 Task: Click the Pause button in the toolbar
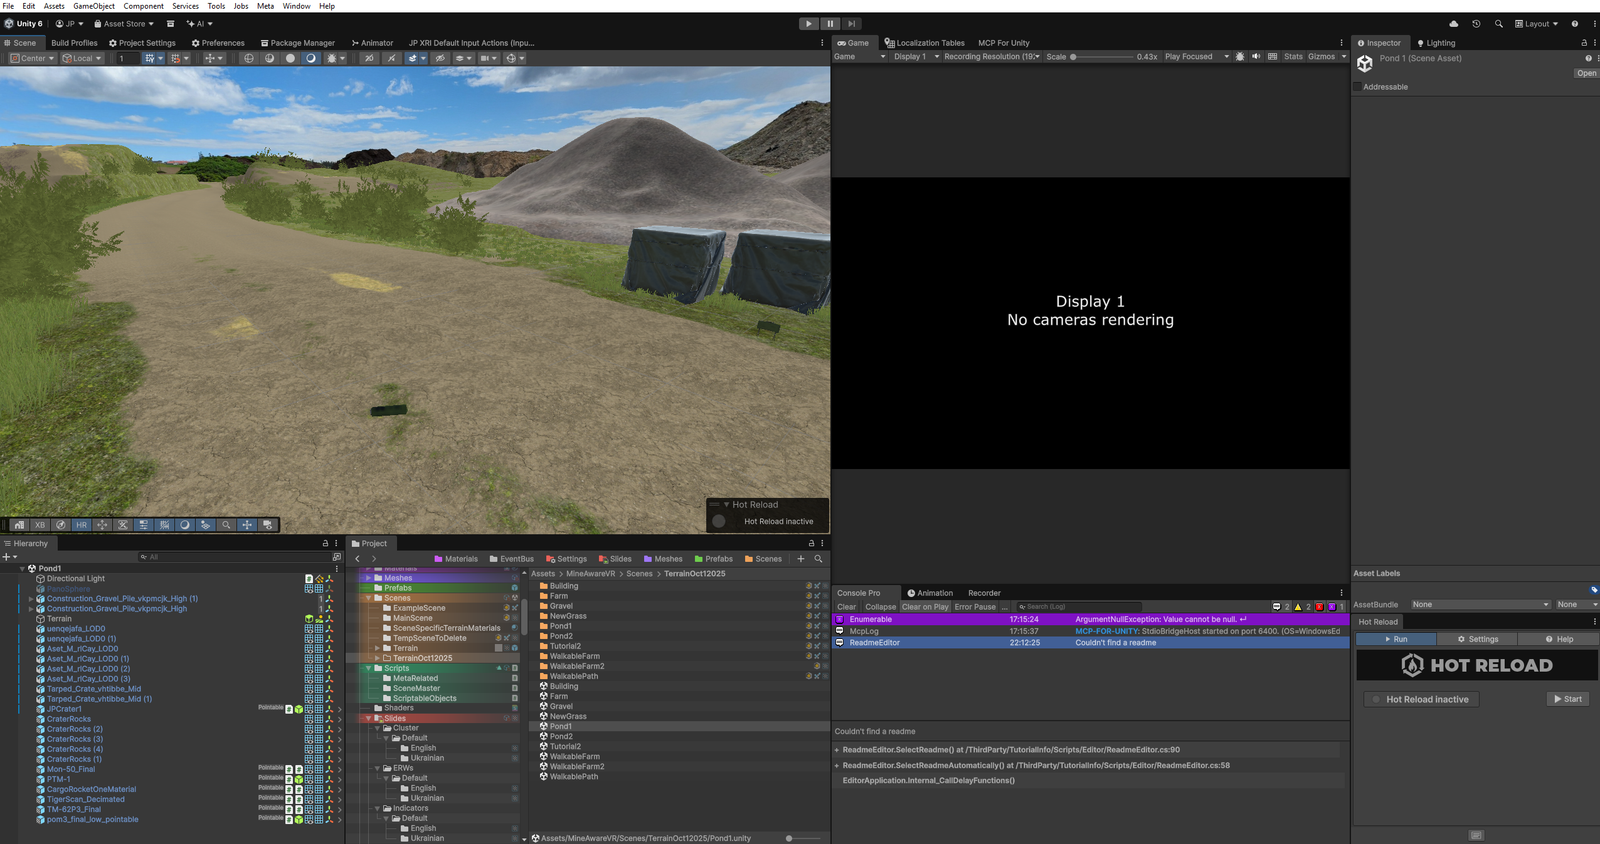pos(830,24)
